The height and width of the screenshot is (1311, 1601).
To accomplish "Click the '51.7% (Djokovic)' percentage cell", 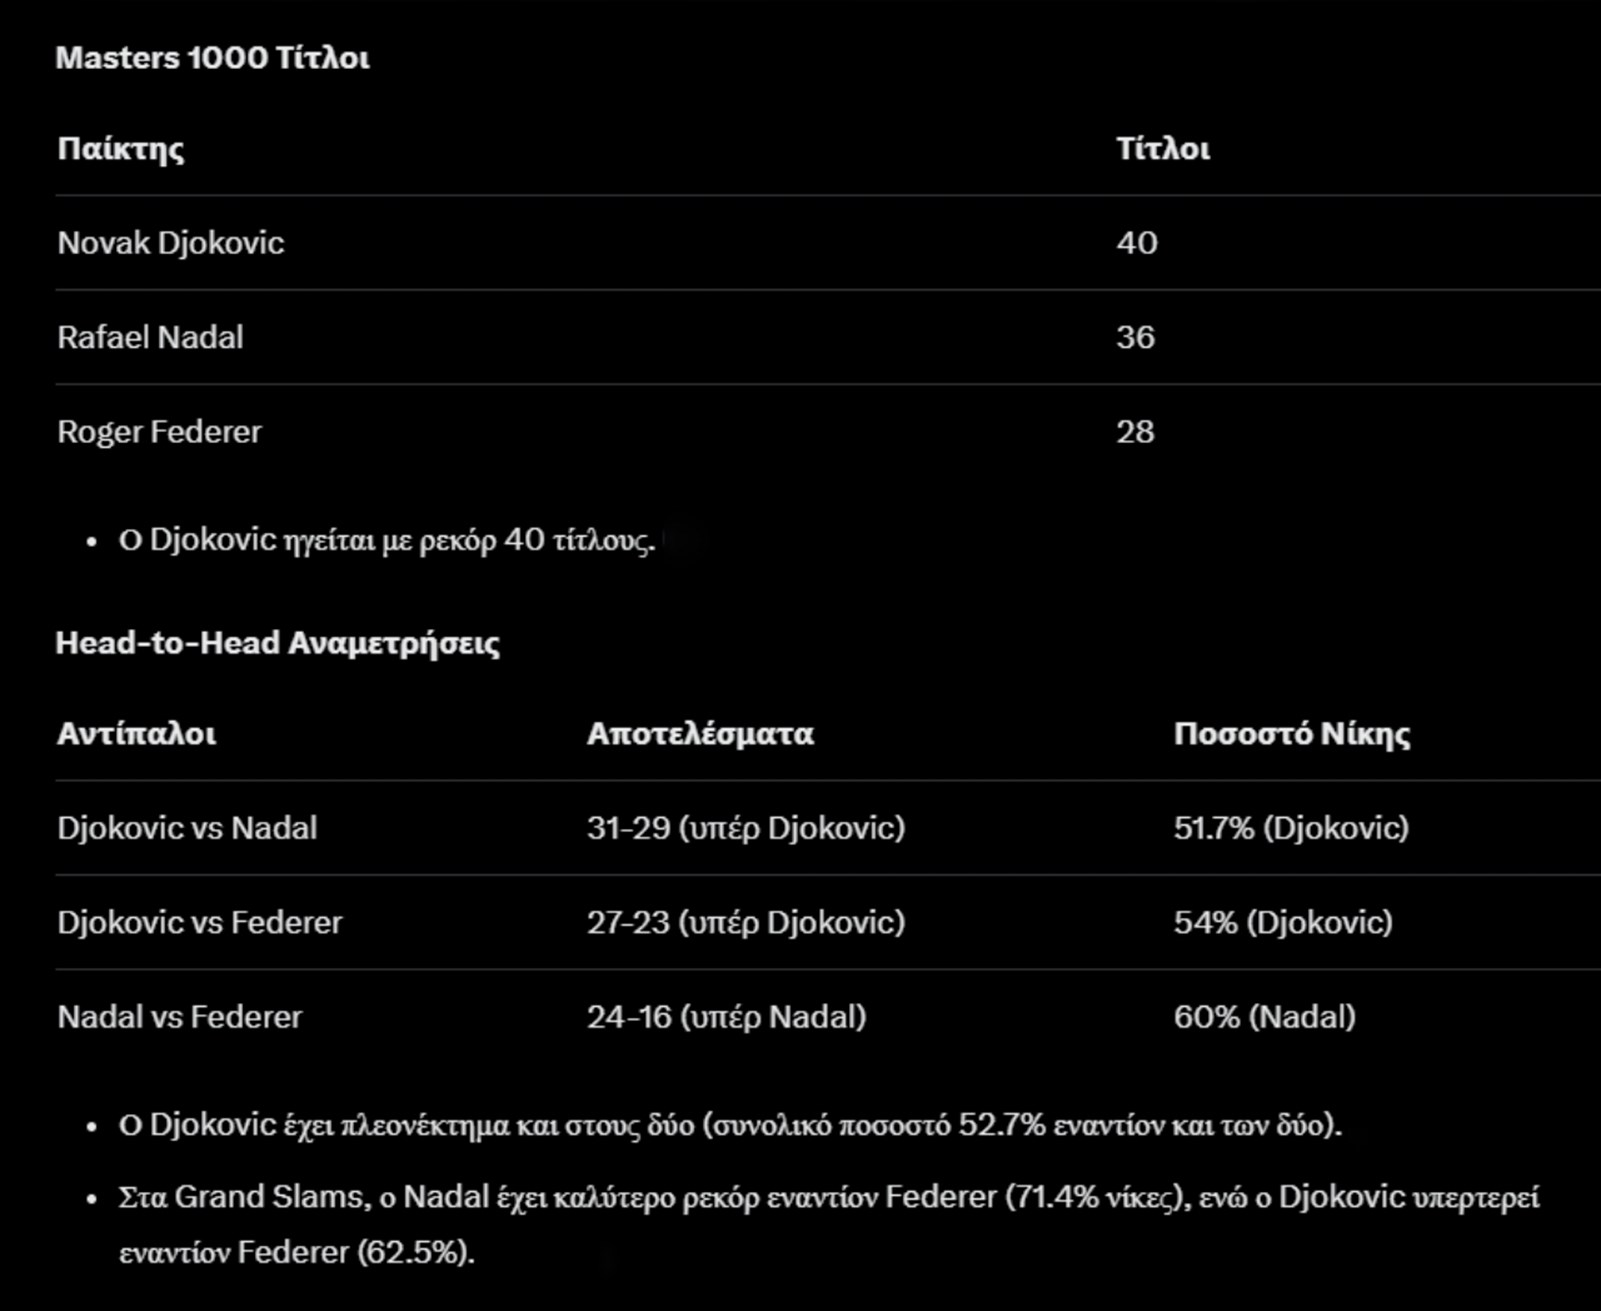I will click(1291, 828).
